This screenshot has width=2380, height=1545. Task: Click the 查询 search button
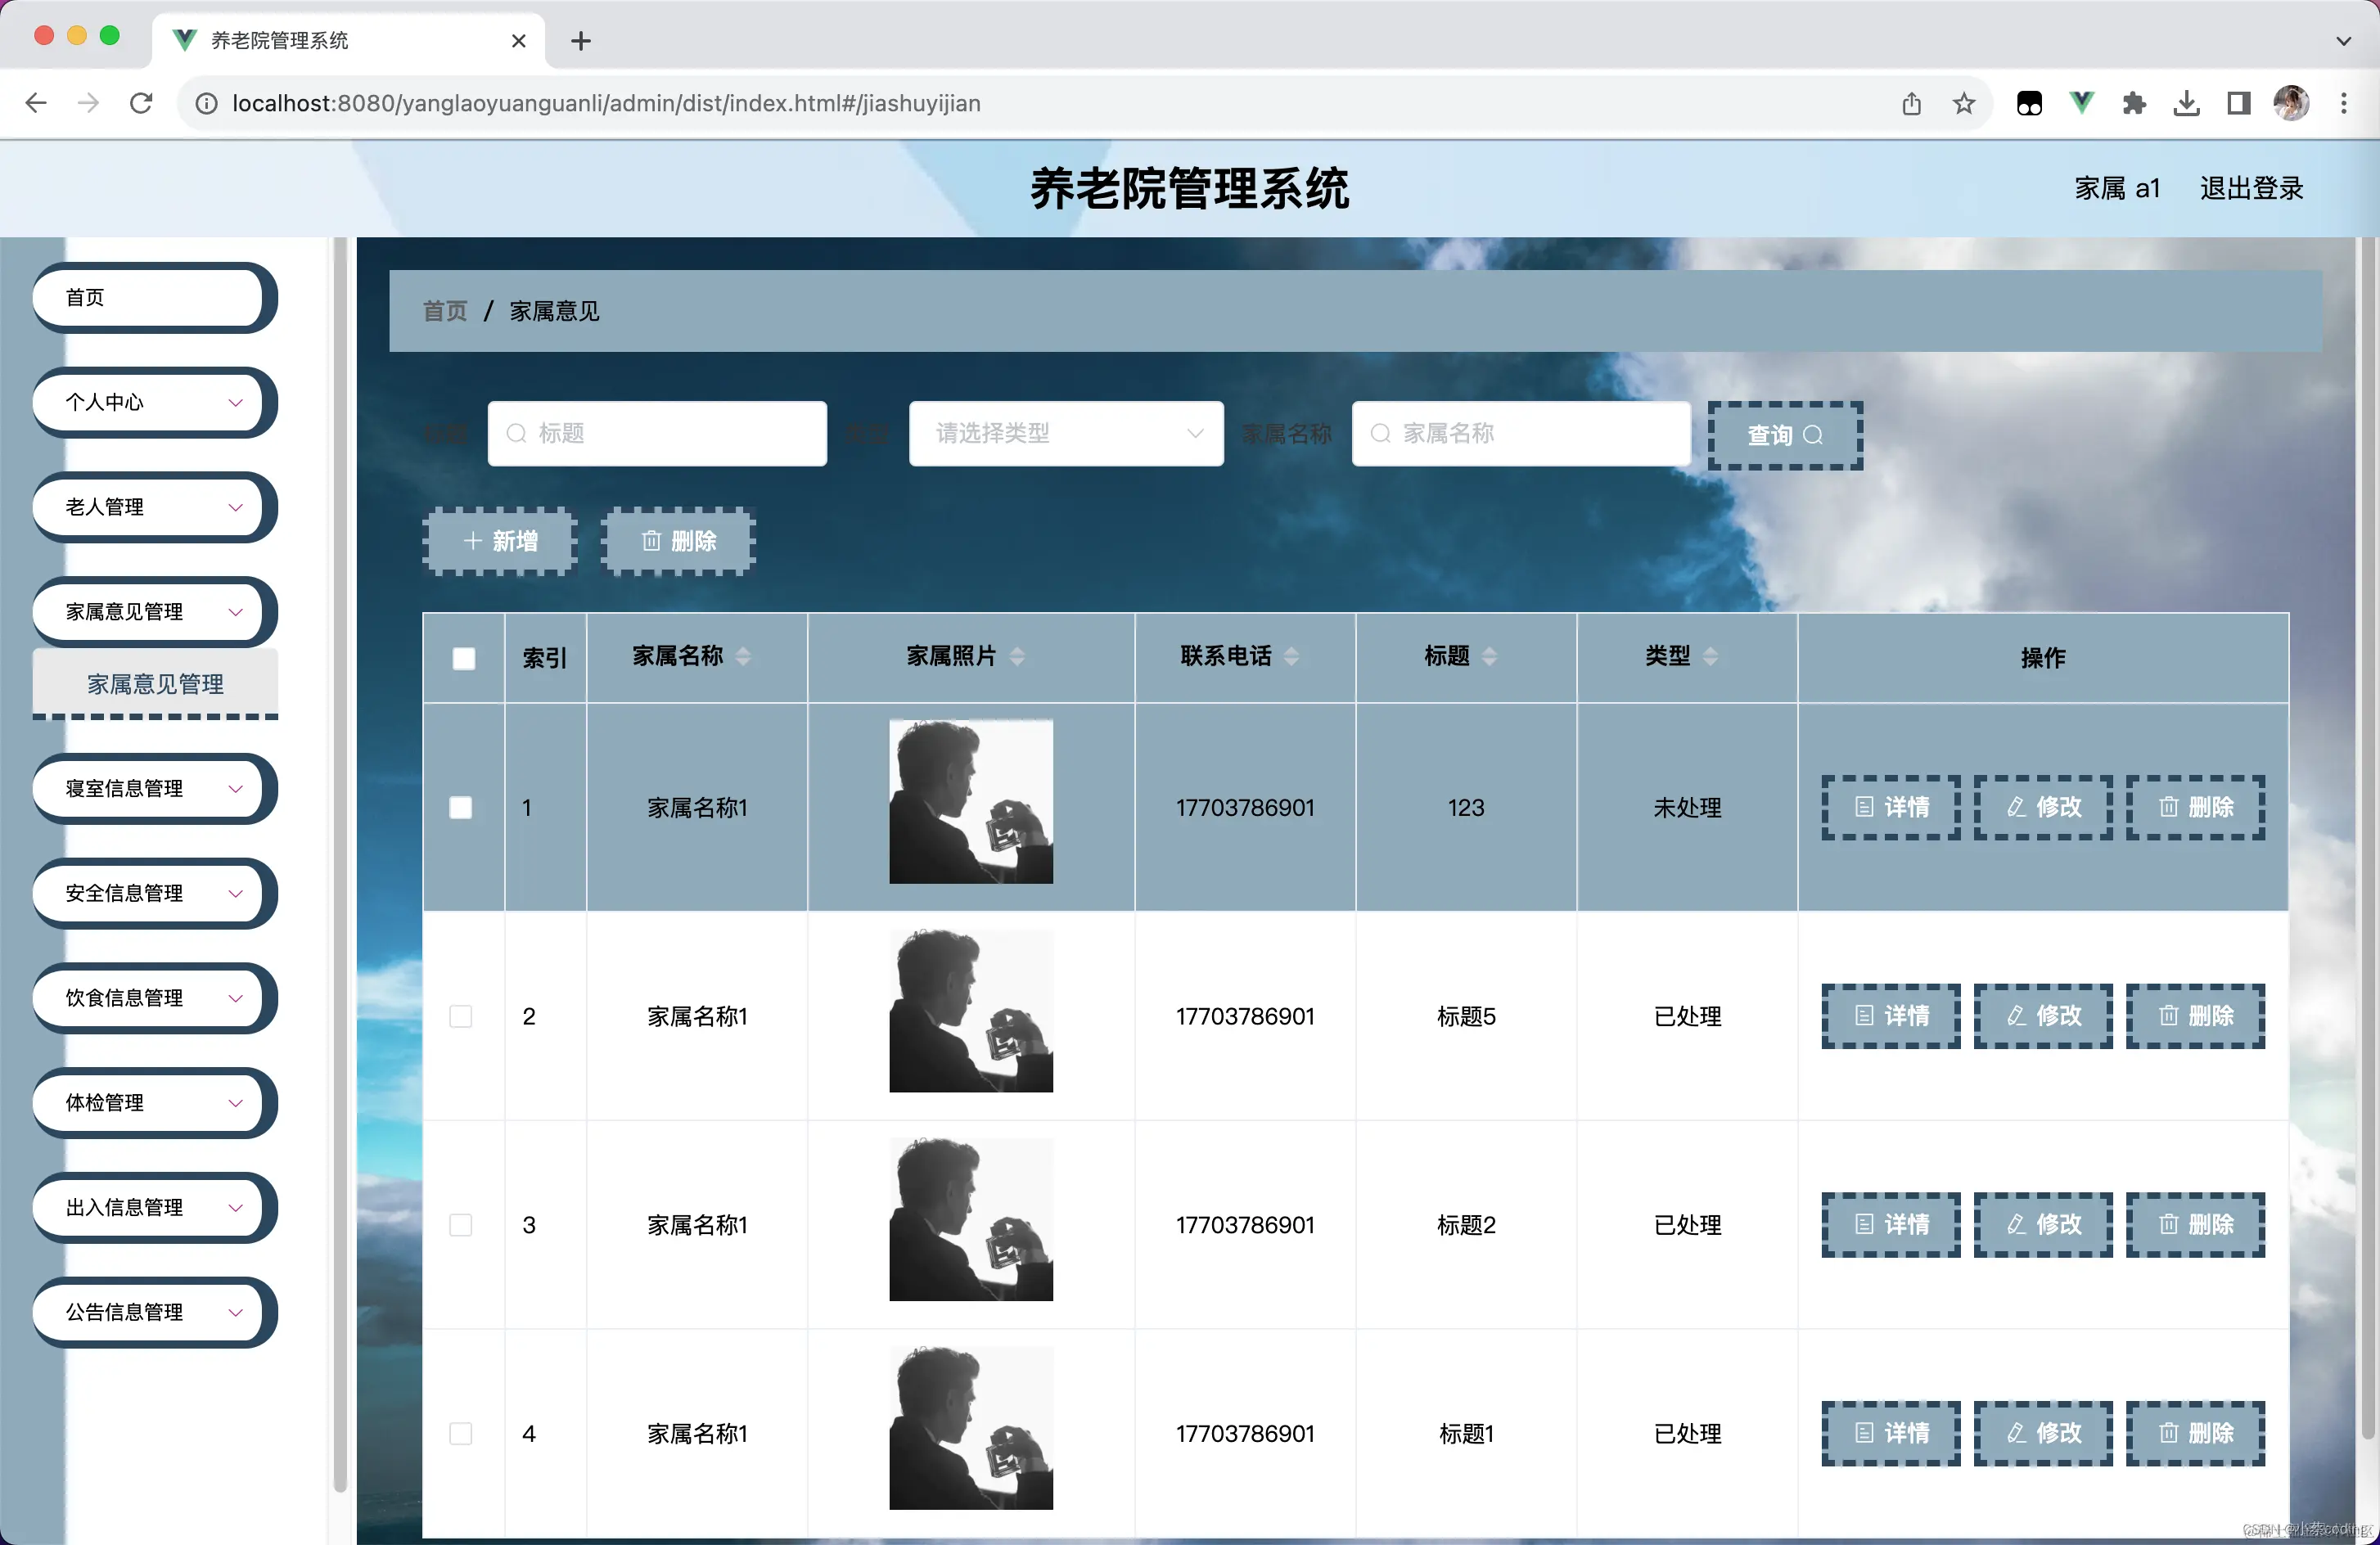click(x=1784, y=435)
